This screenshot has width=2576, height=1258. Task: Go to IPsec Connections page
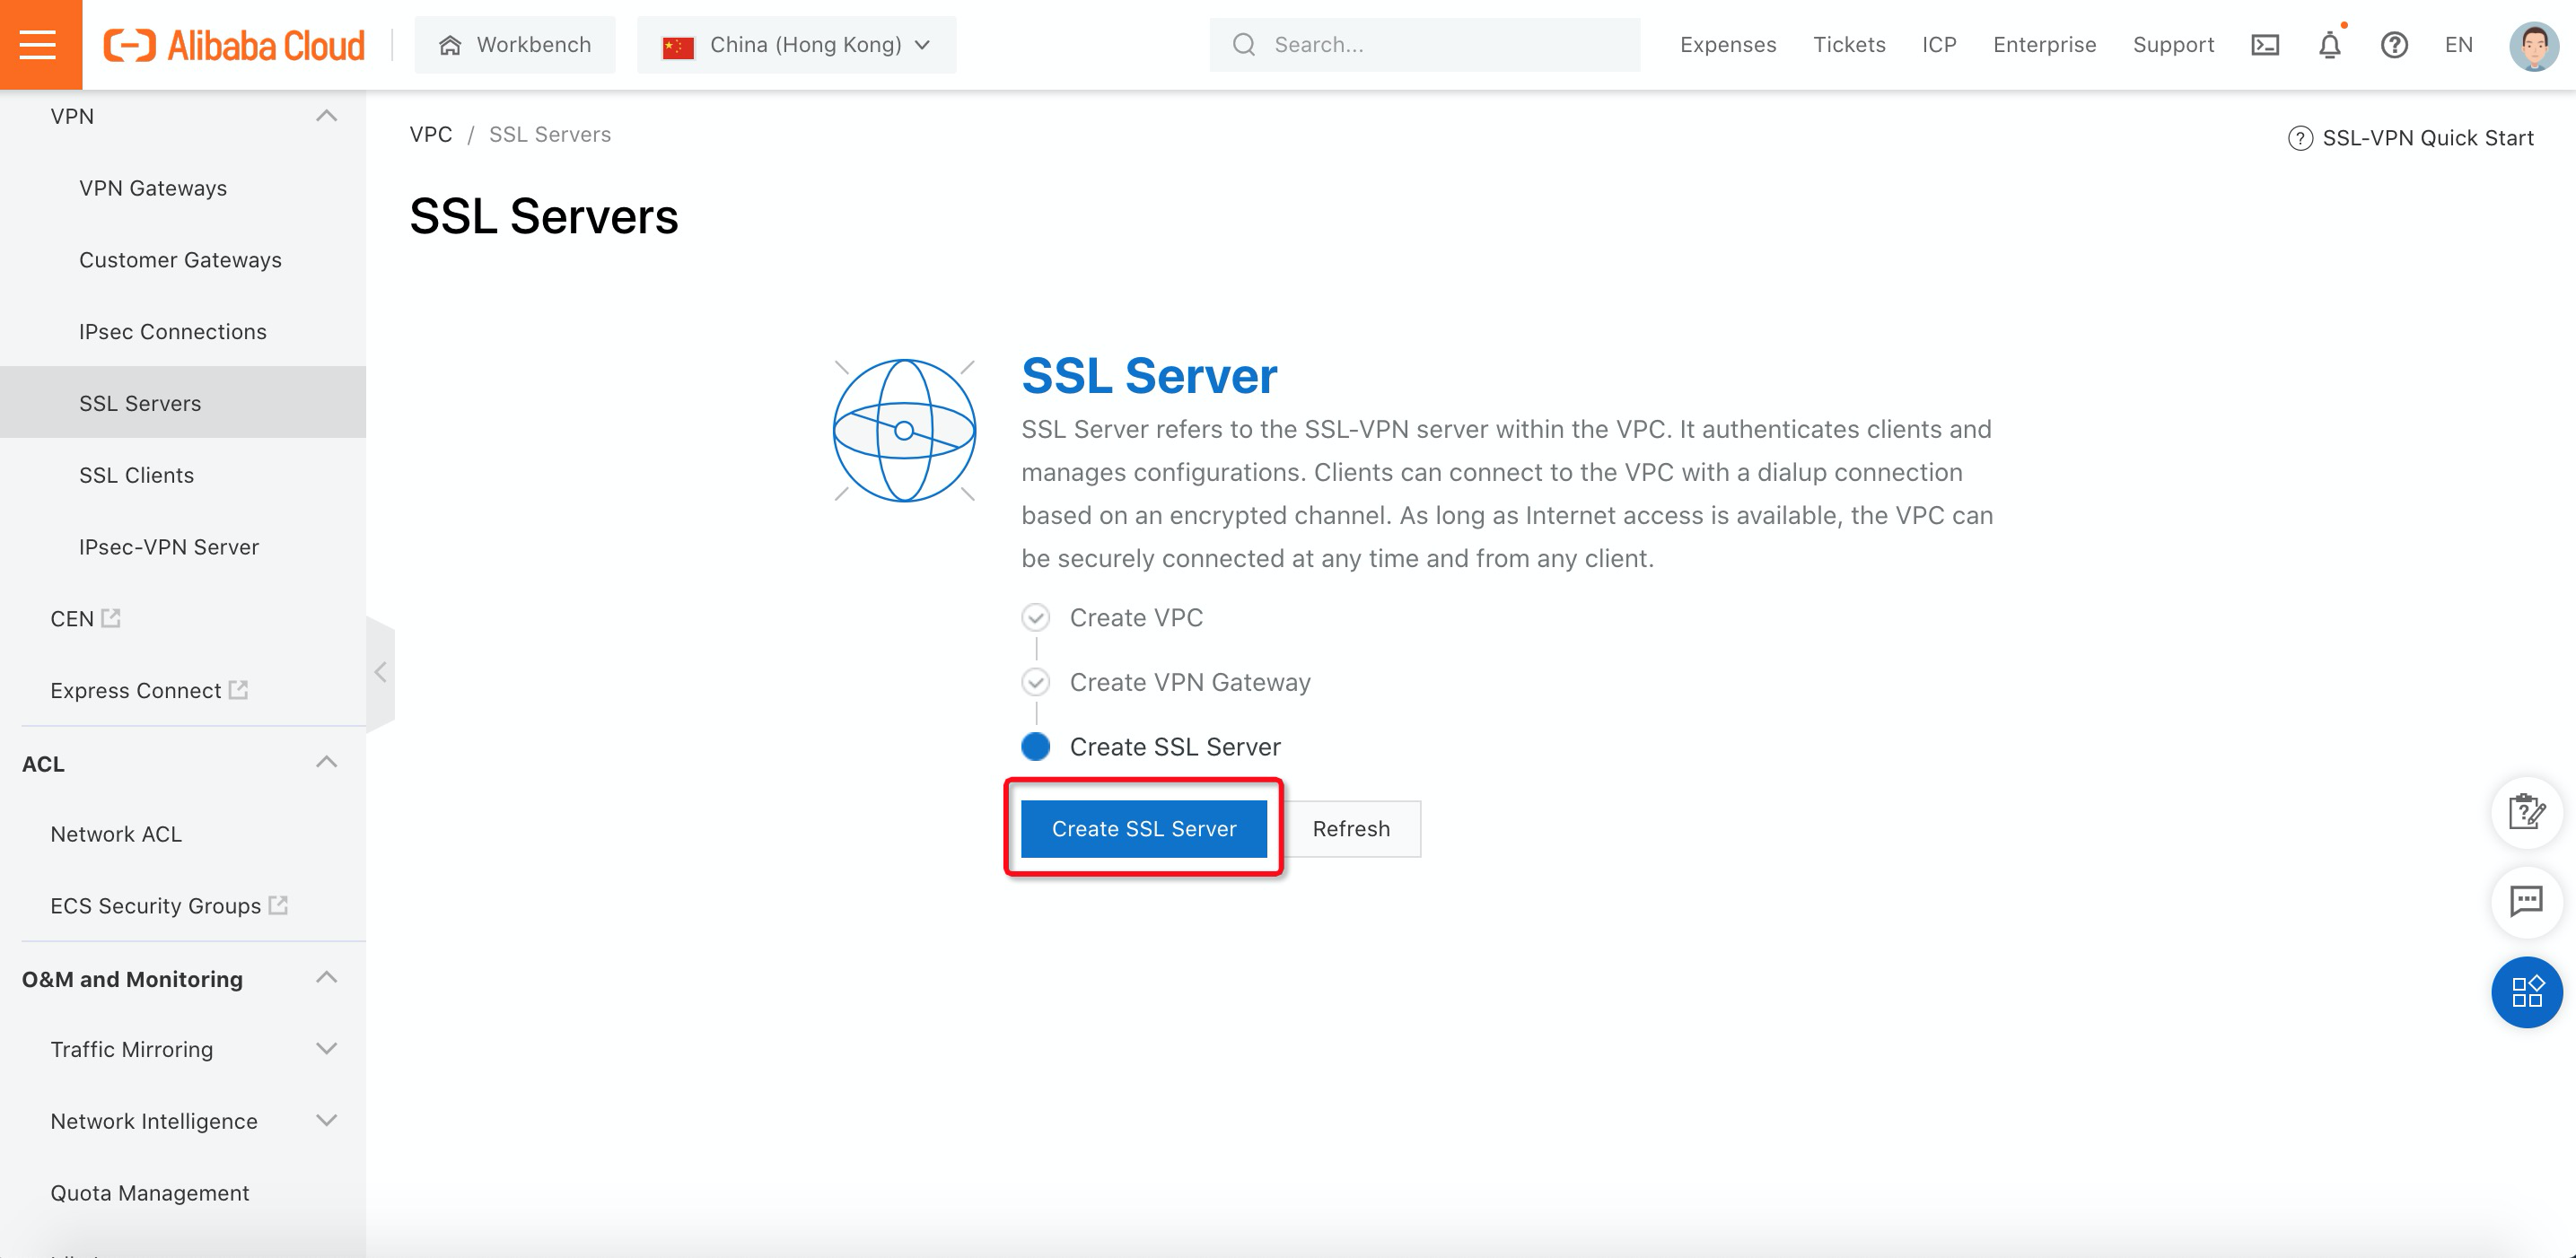pos(173,332)
